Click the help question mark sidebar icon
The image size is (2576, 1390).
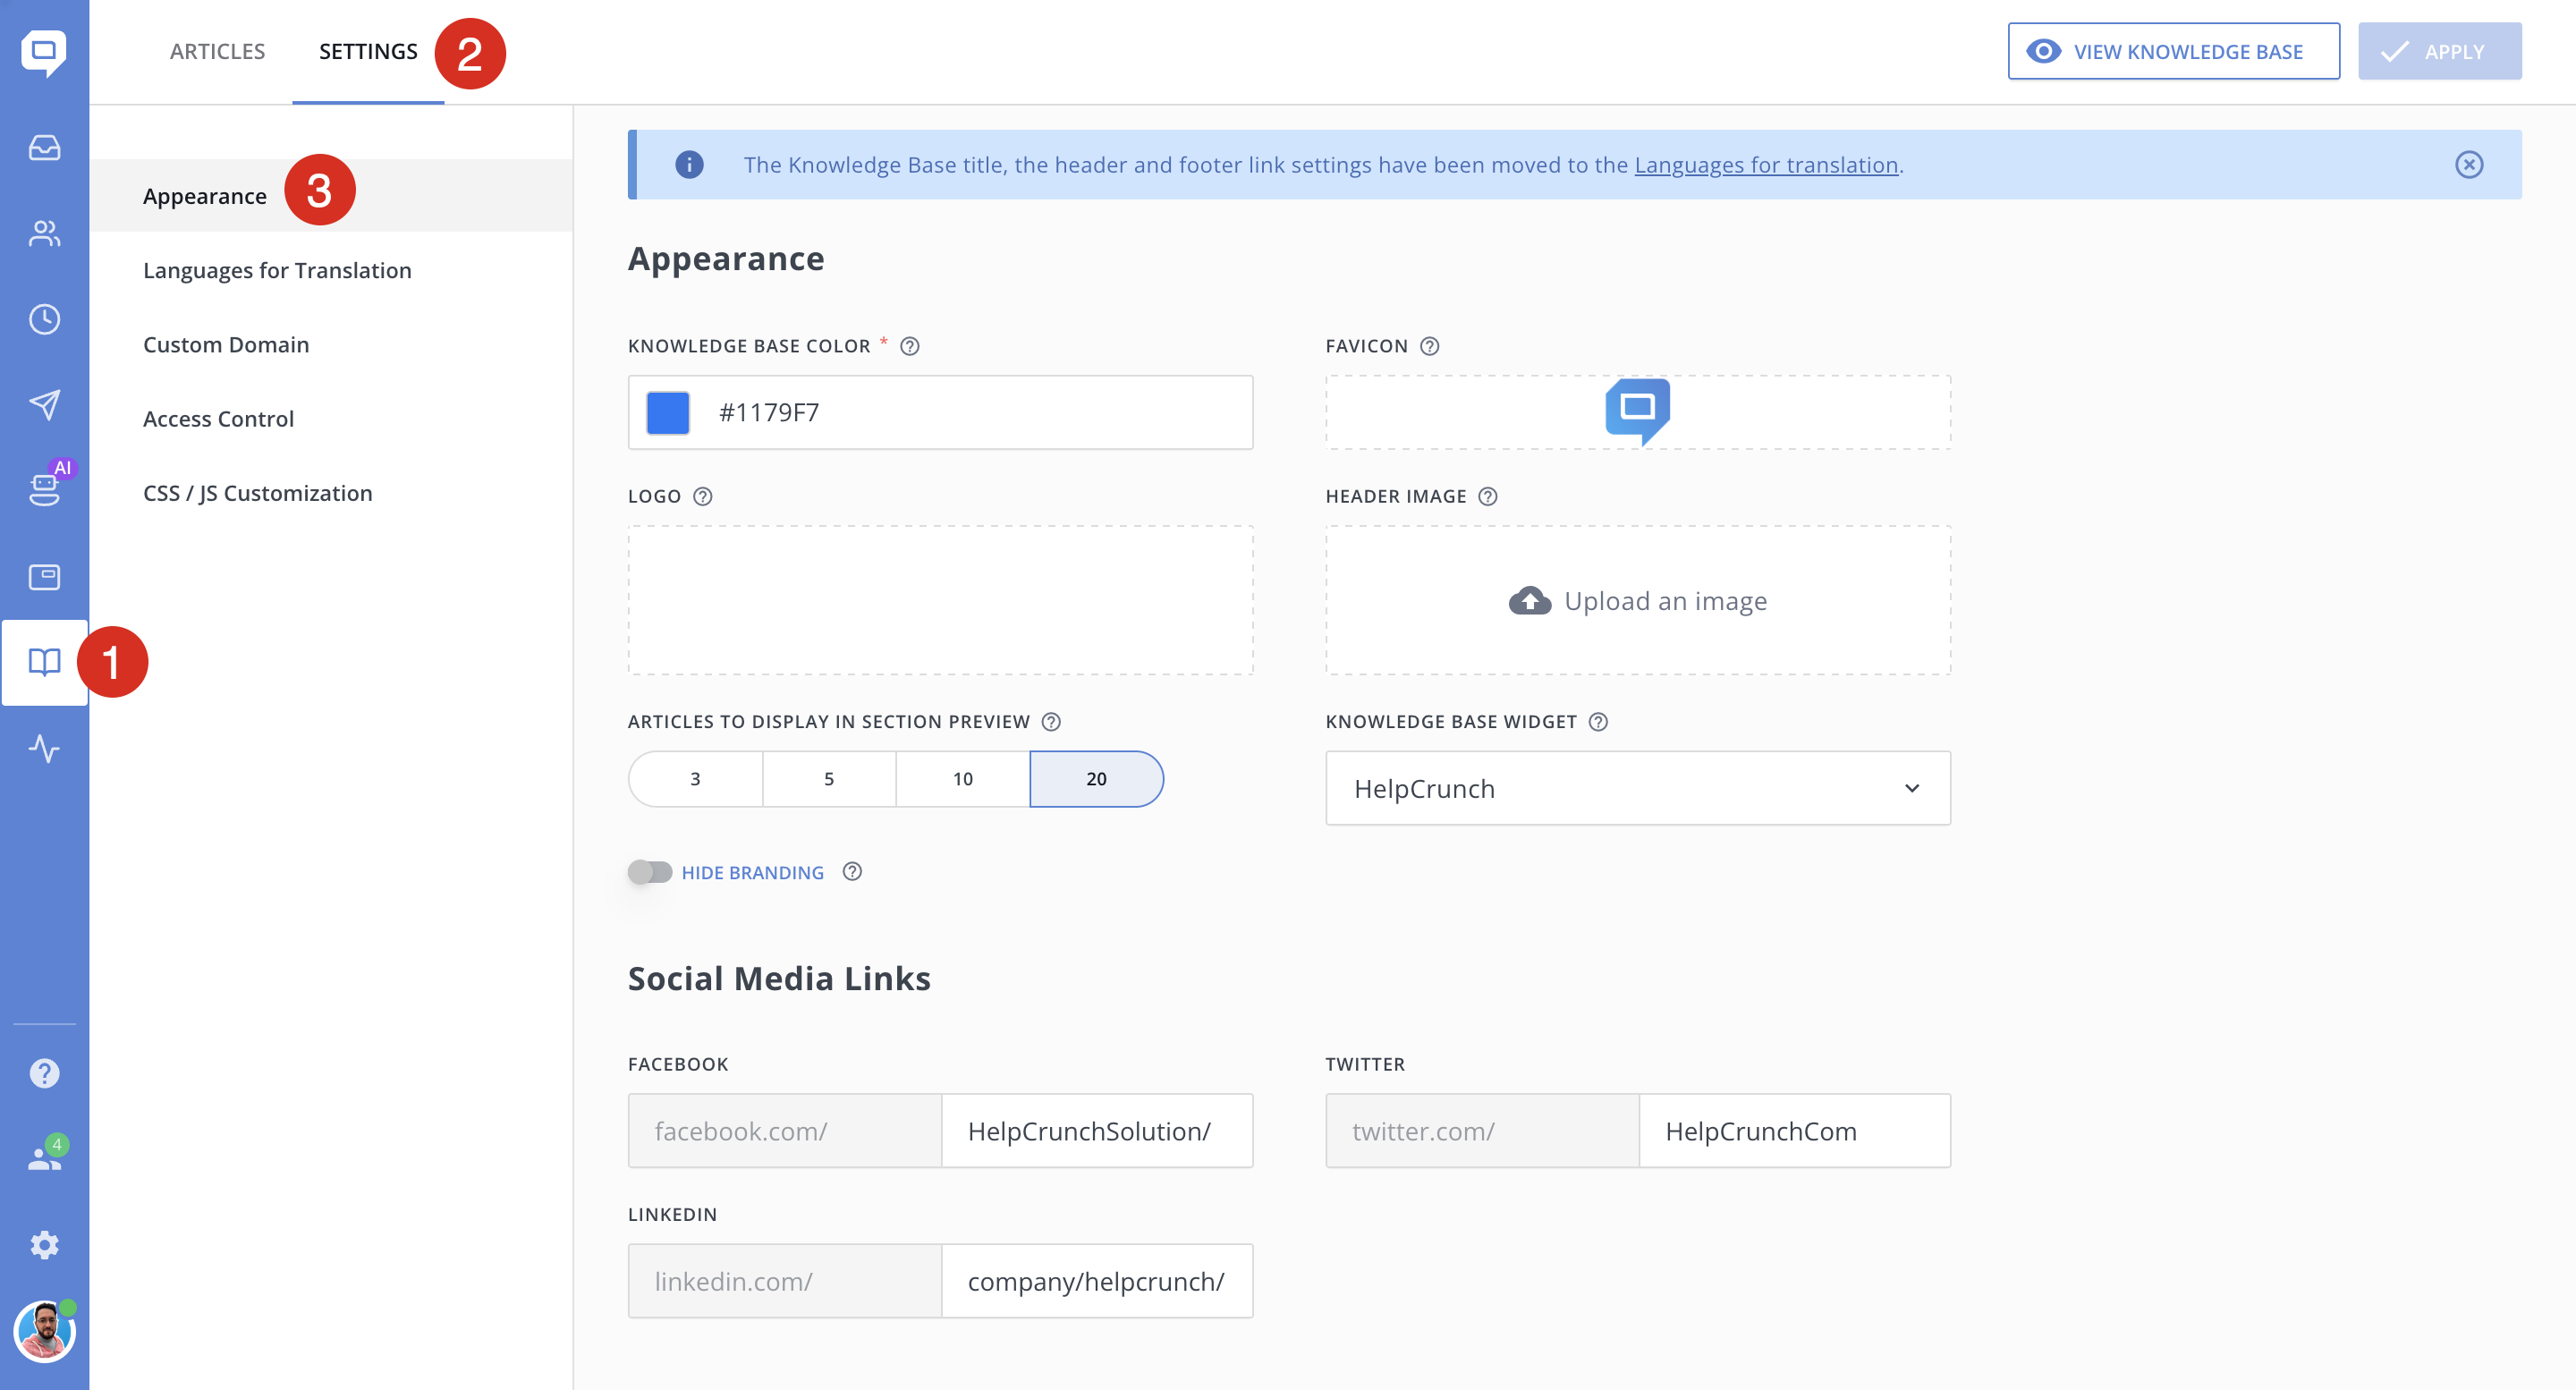(x=44, y=1073)
